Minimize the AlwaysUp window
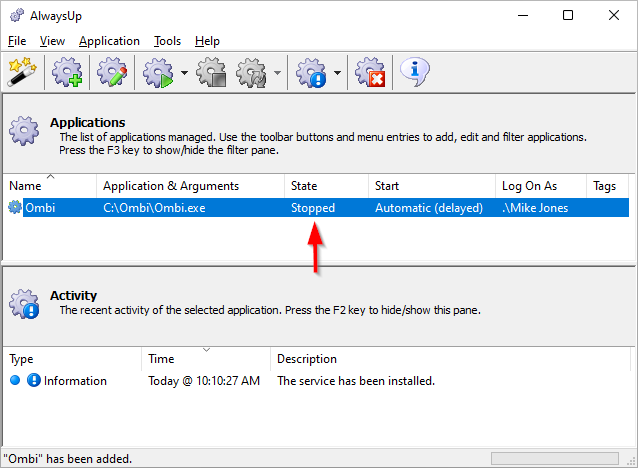 (x=523, y=15)
